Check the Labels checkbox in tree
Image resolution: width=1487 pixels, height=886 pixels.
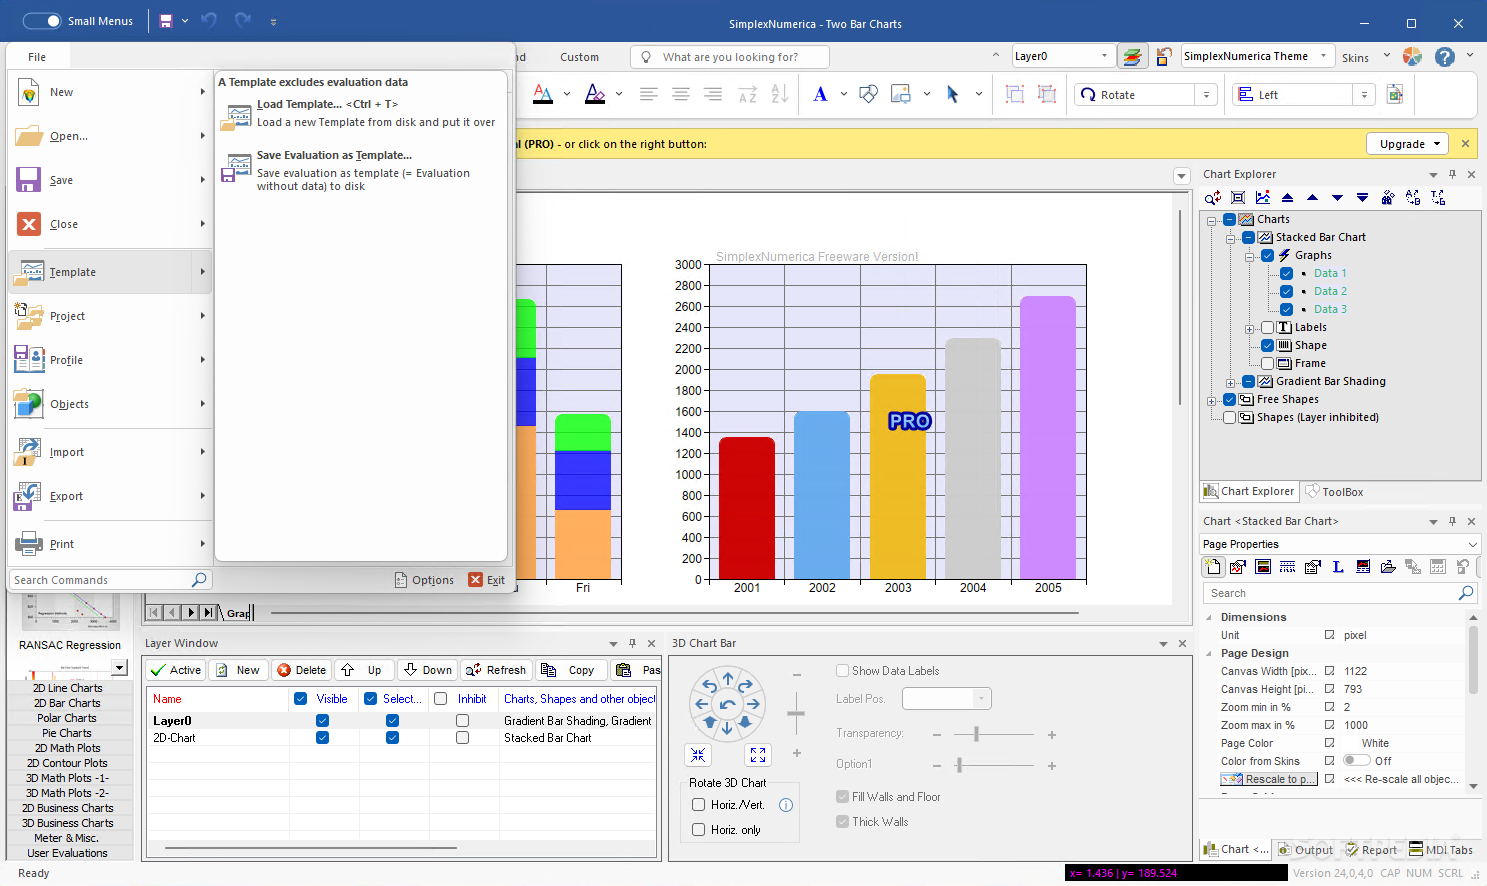(x=1268, y=327)
